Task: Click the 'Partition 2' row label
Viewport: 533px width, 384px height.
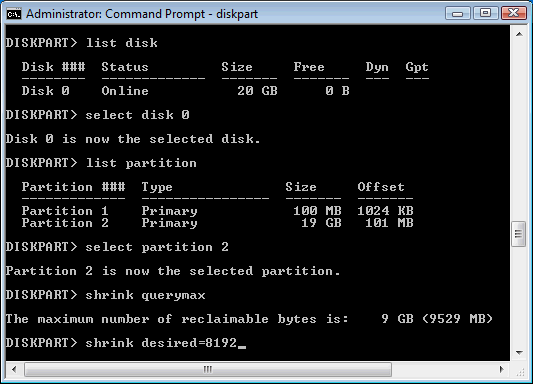Action: pyautogui.click(x=65, y=223)
